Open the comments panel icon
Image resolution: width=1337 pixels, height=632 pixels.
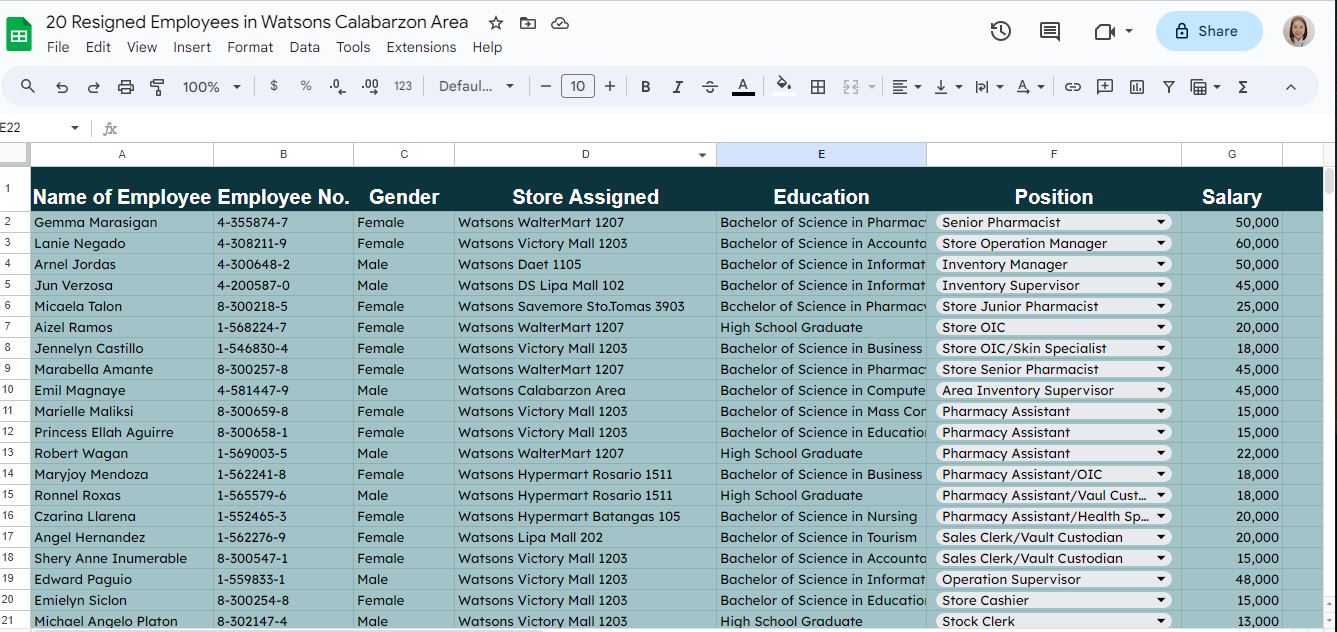click(1049, 31)
